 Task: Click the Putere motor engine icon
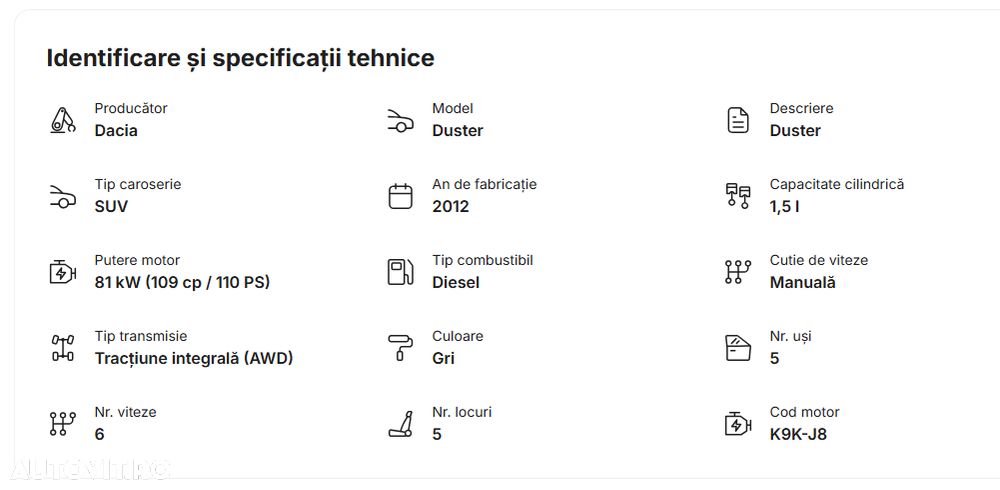(x=63, y=272)
